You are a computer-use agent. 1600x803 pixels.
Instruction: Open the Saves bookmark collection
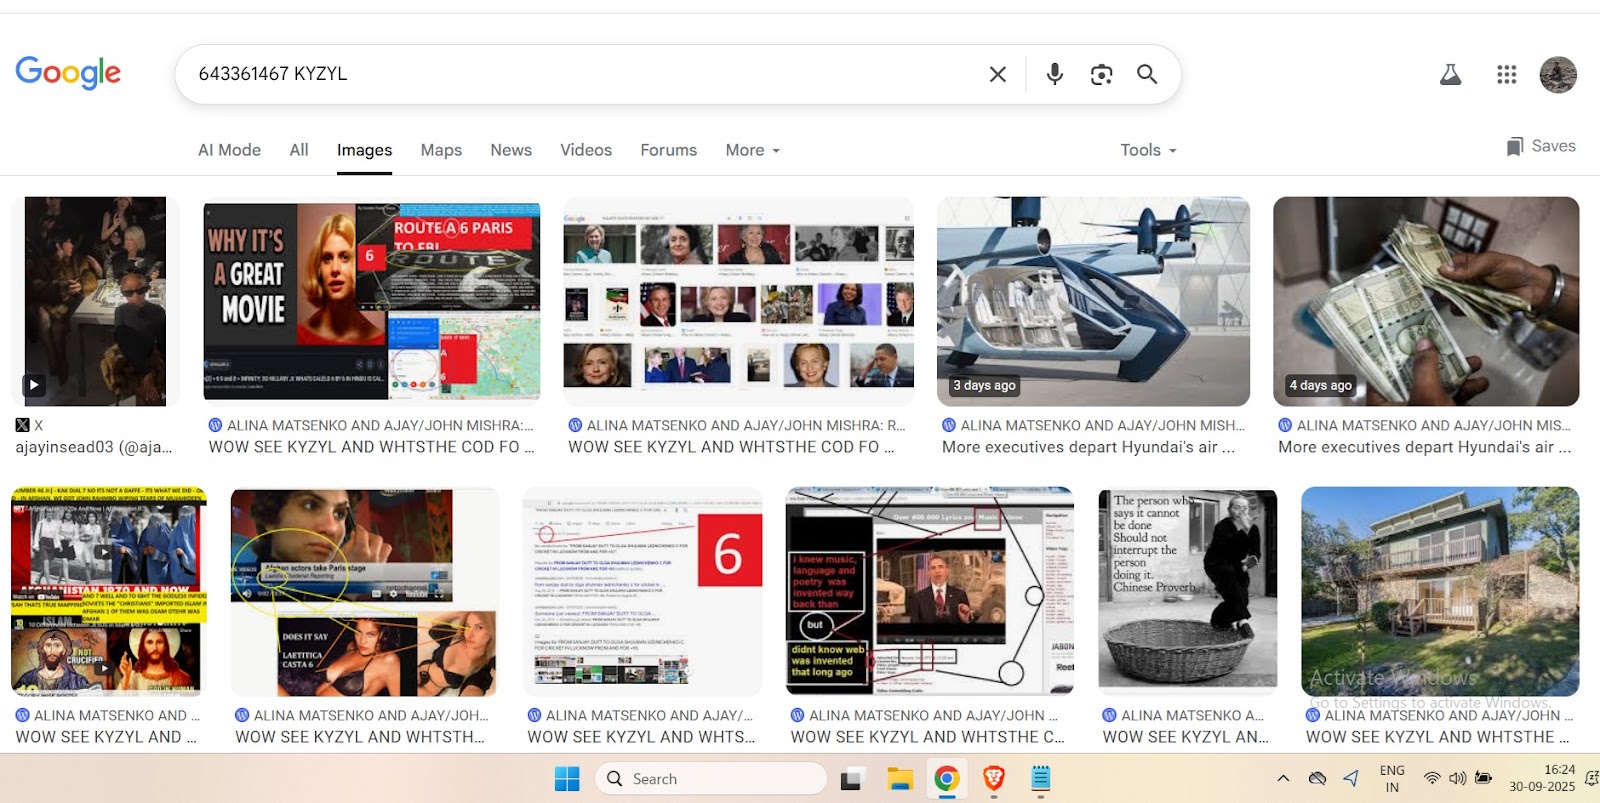pyautogui.click(x=1540, y=146)
